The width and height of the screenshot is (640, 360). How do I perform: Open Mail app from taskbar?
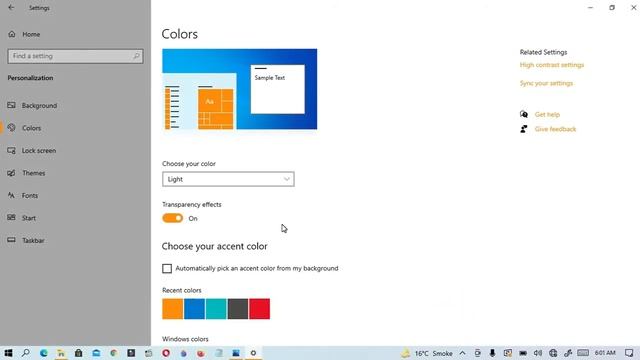pyautogui.click(x=96, y=353)
